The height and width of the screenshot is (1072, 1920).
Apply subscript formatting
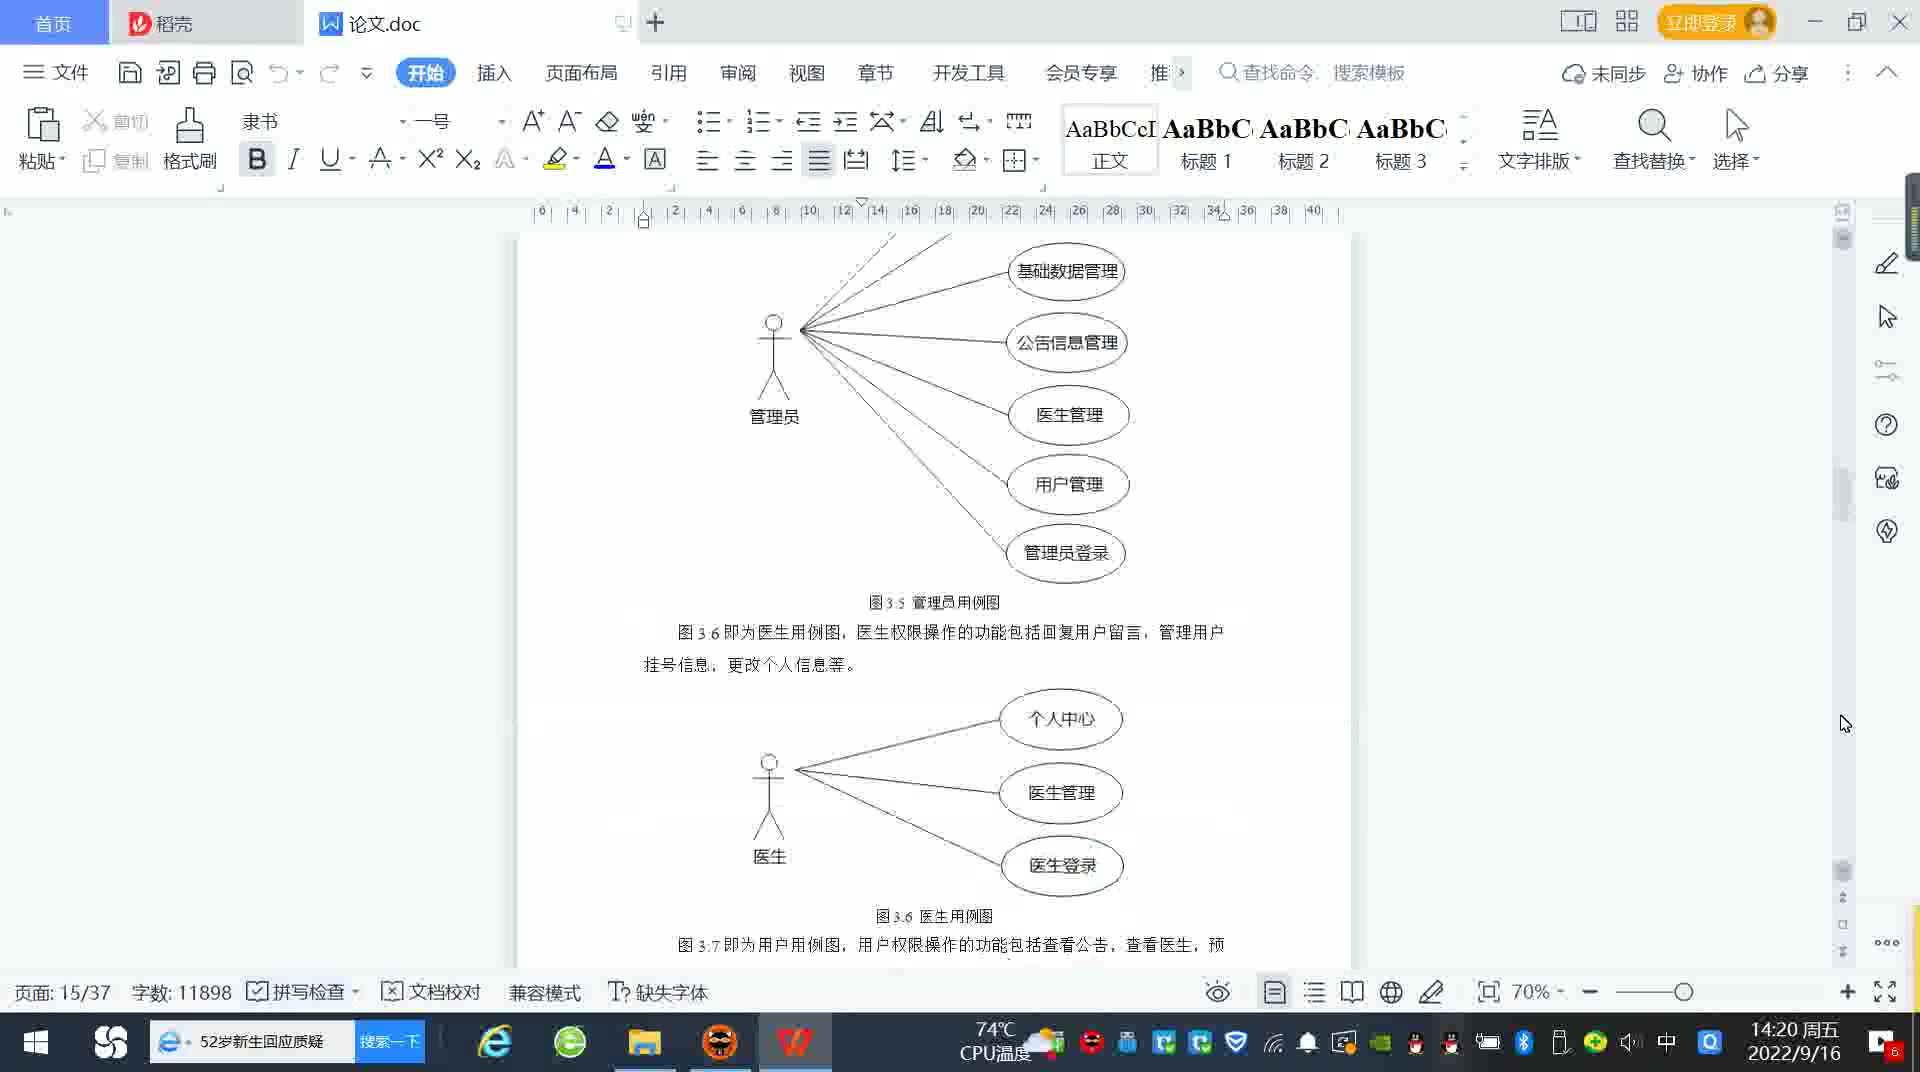click(x=467, y=159)
